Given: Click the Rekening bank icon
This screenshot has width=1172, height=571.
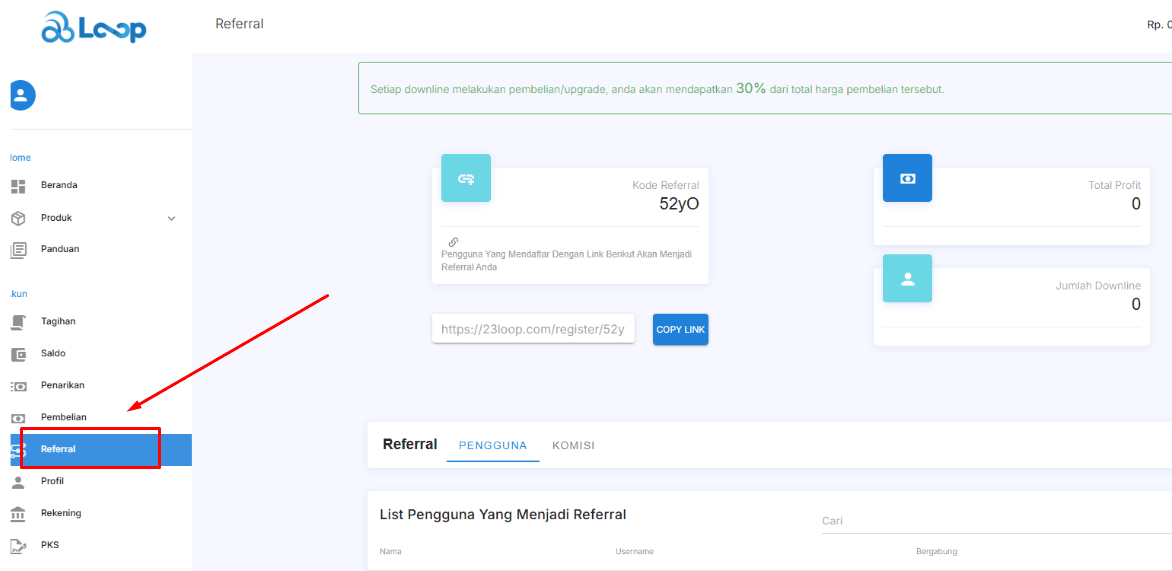Looking at the screenshot, I should click(x=19, y=513).
